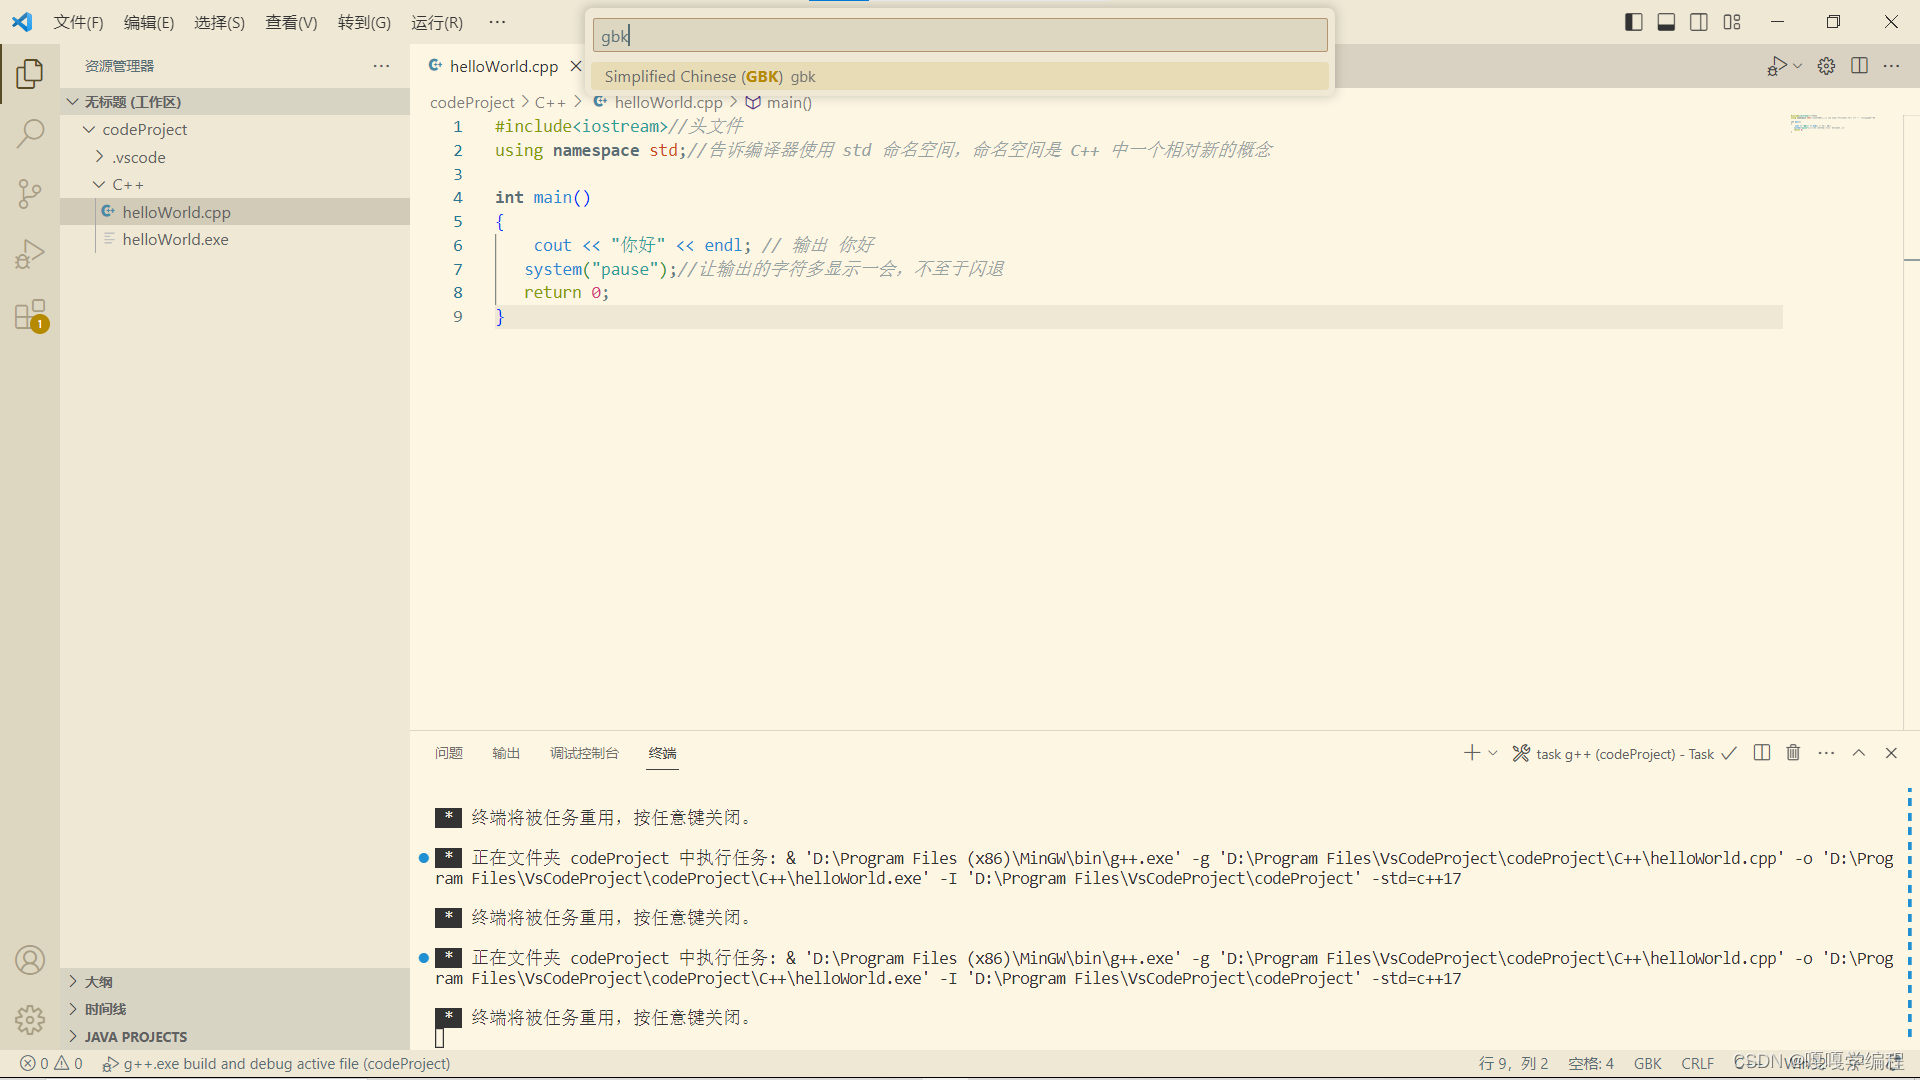Toggle bottom panel layout icon

[1666, 22]
